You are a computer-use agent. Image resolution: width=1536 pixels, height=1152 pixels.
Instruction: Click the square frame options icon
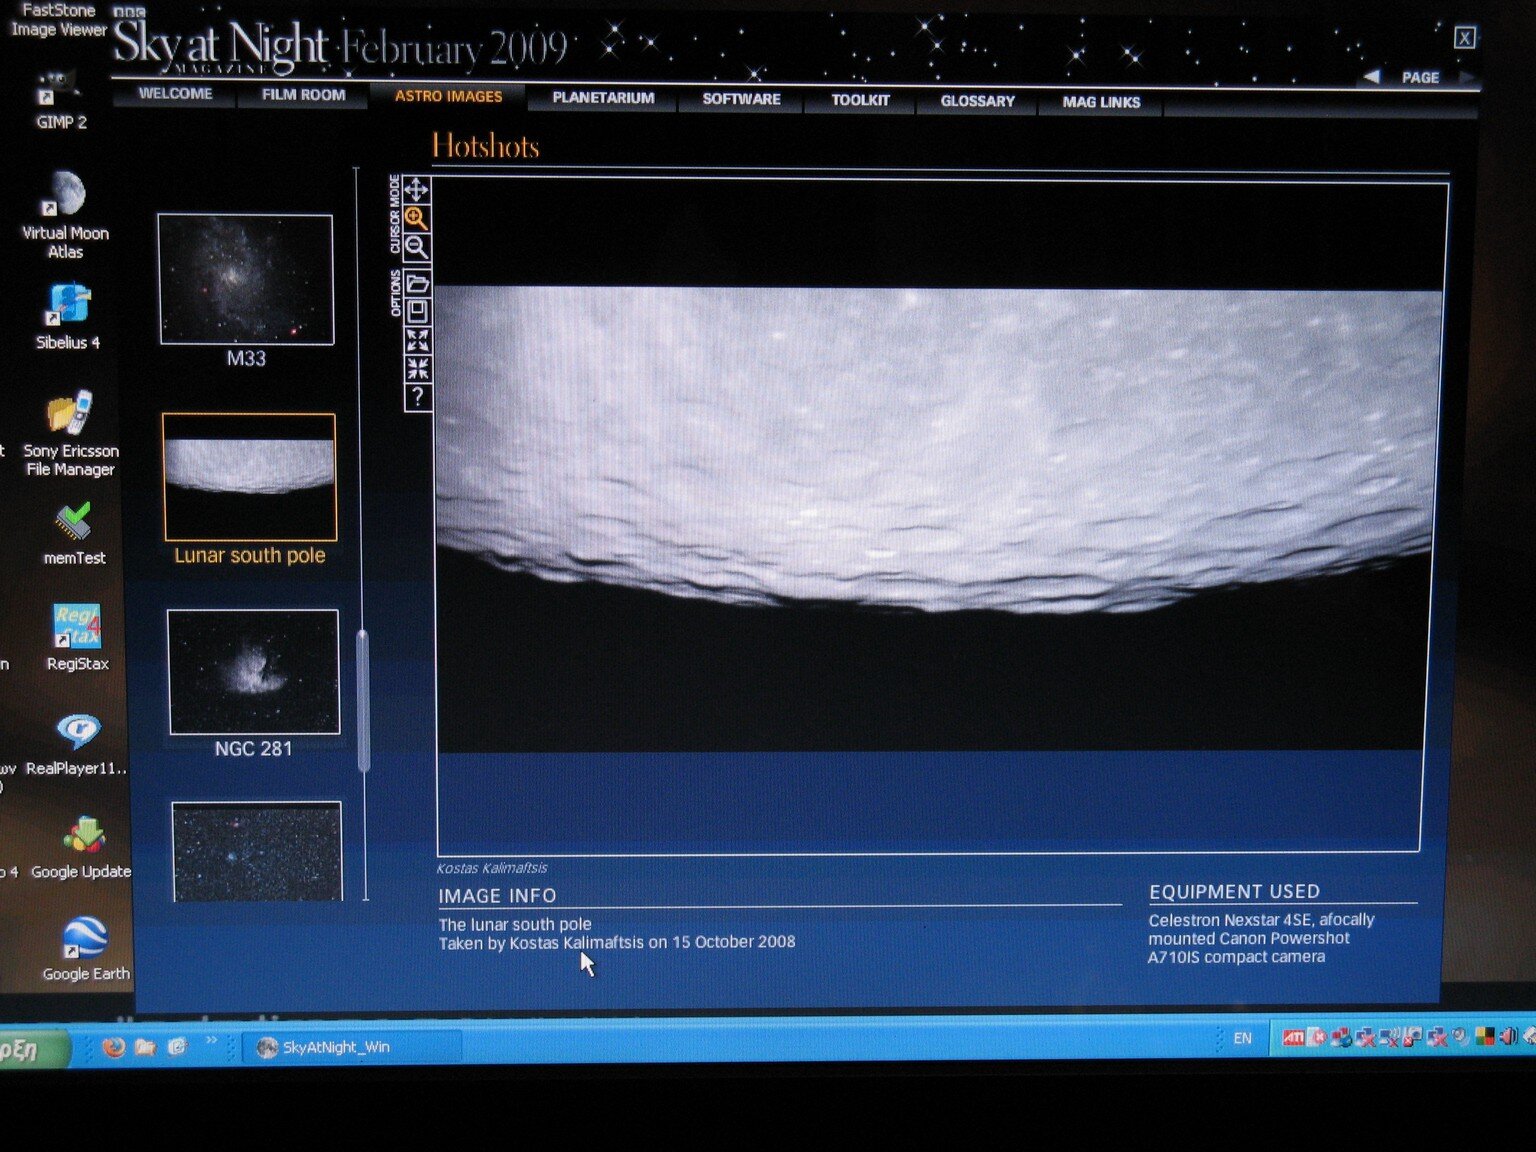tap(417, 311)
